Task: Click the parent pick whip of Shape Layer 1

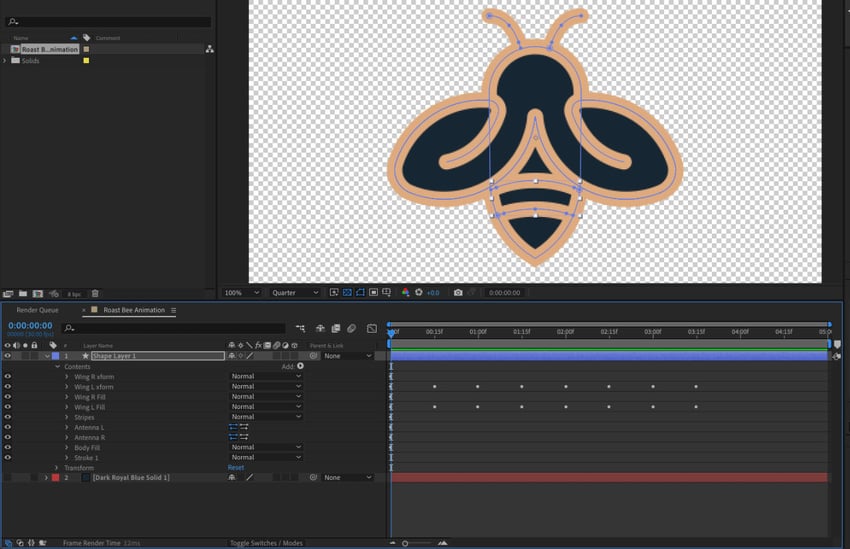Action: 313,356
